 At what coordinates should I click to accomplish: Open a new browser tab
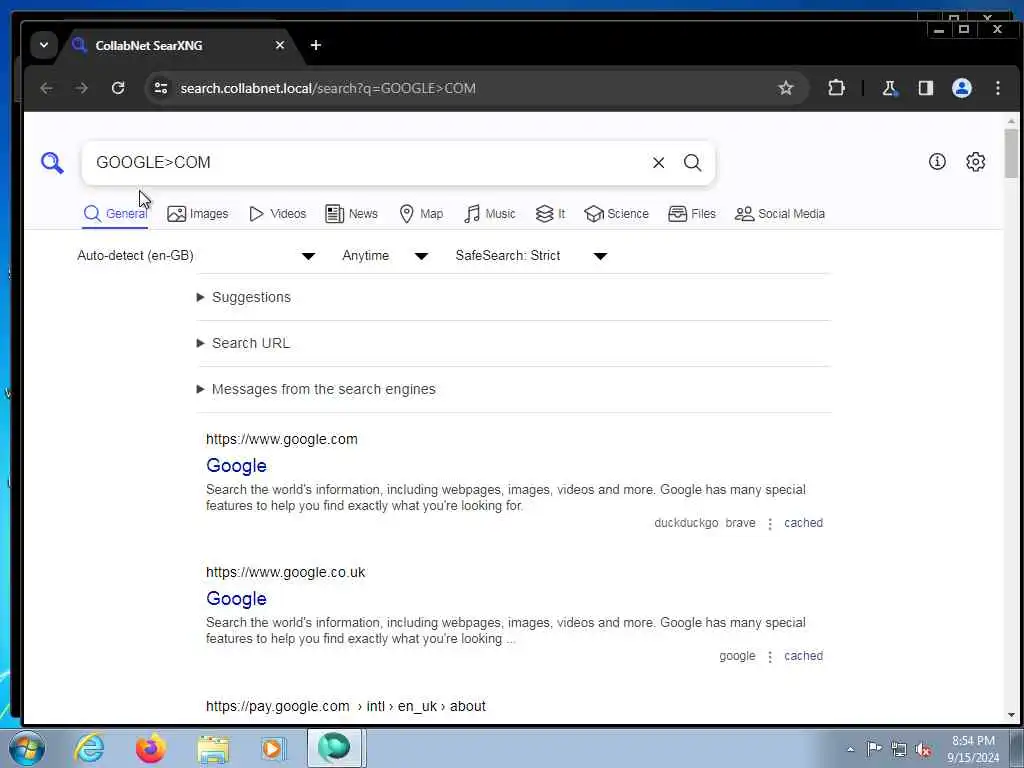pyautogui.click(x=315, y=45)
